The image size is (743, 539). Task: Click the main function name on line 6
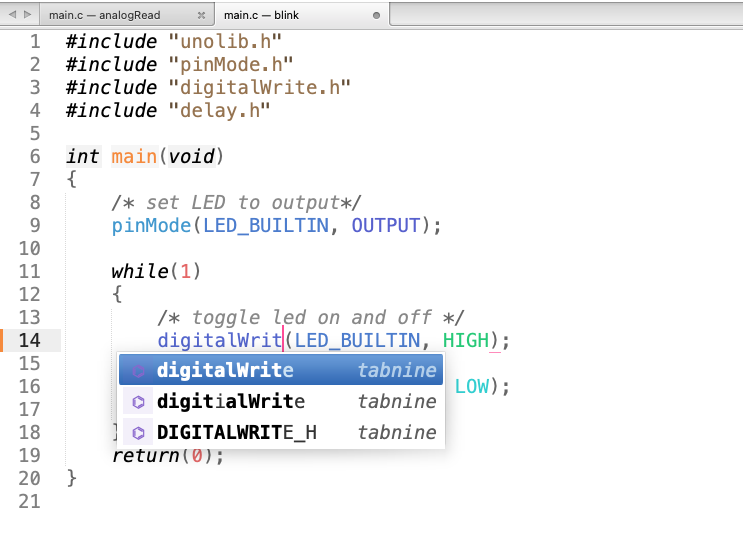point(134,156)
